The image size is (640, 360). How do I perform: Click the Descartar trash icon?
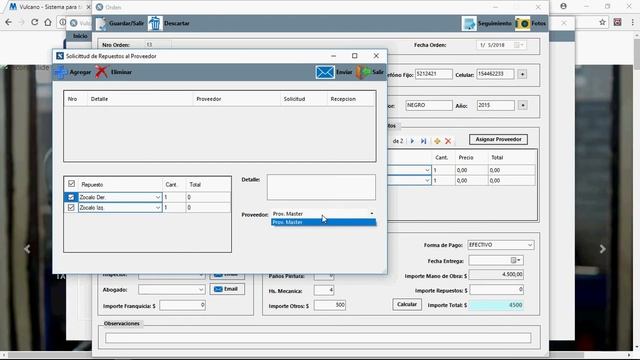pos(155,23)
